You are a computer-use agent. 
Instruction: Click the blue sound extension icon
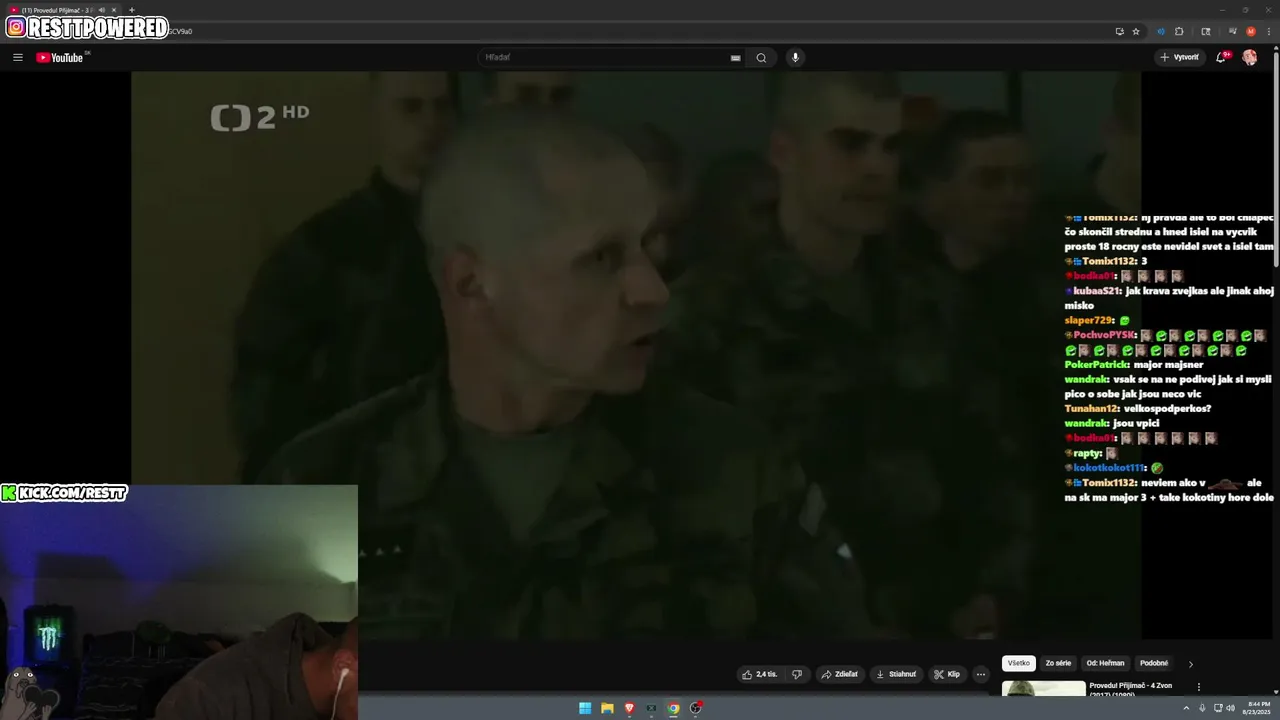(x=1161, y=31)
